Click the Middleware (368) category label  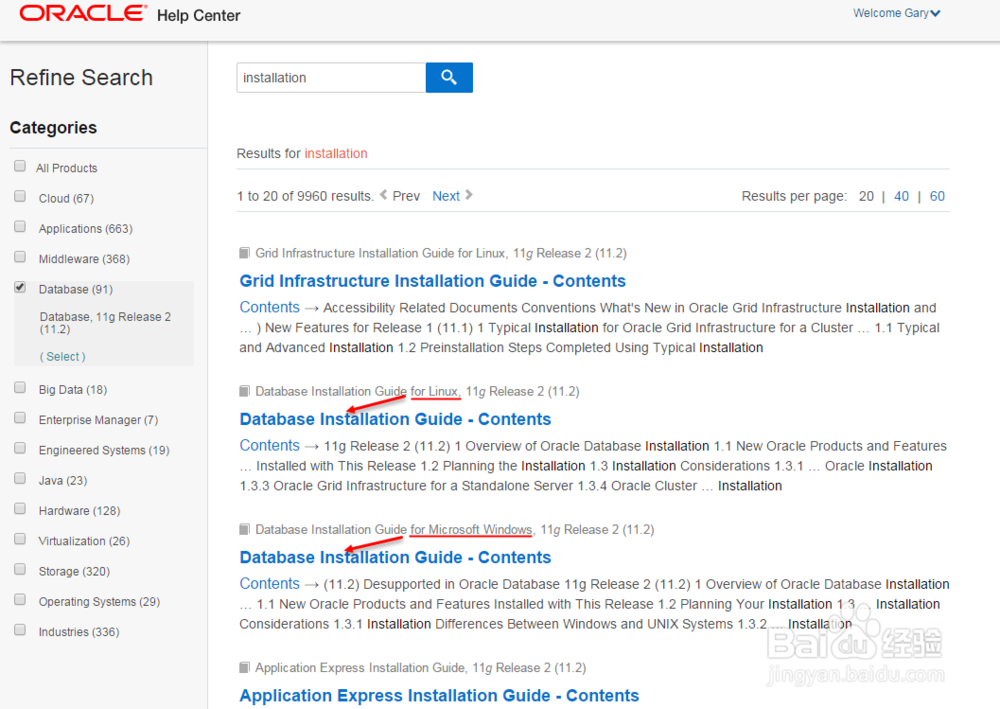(84, 259)
